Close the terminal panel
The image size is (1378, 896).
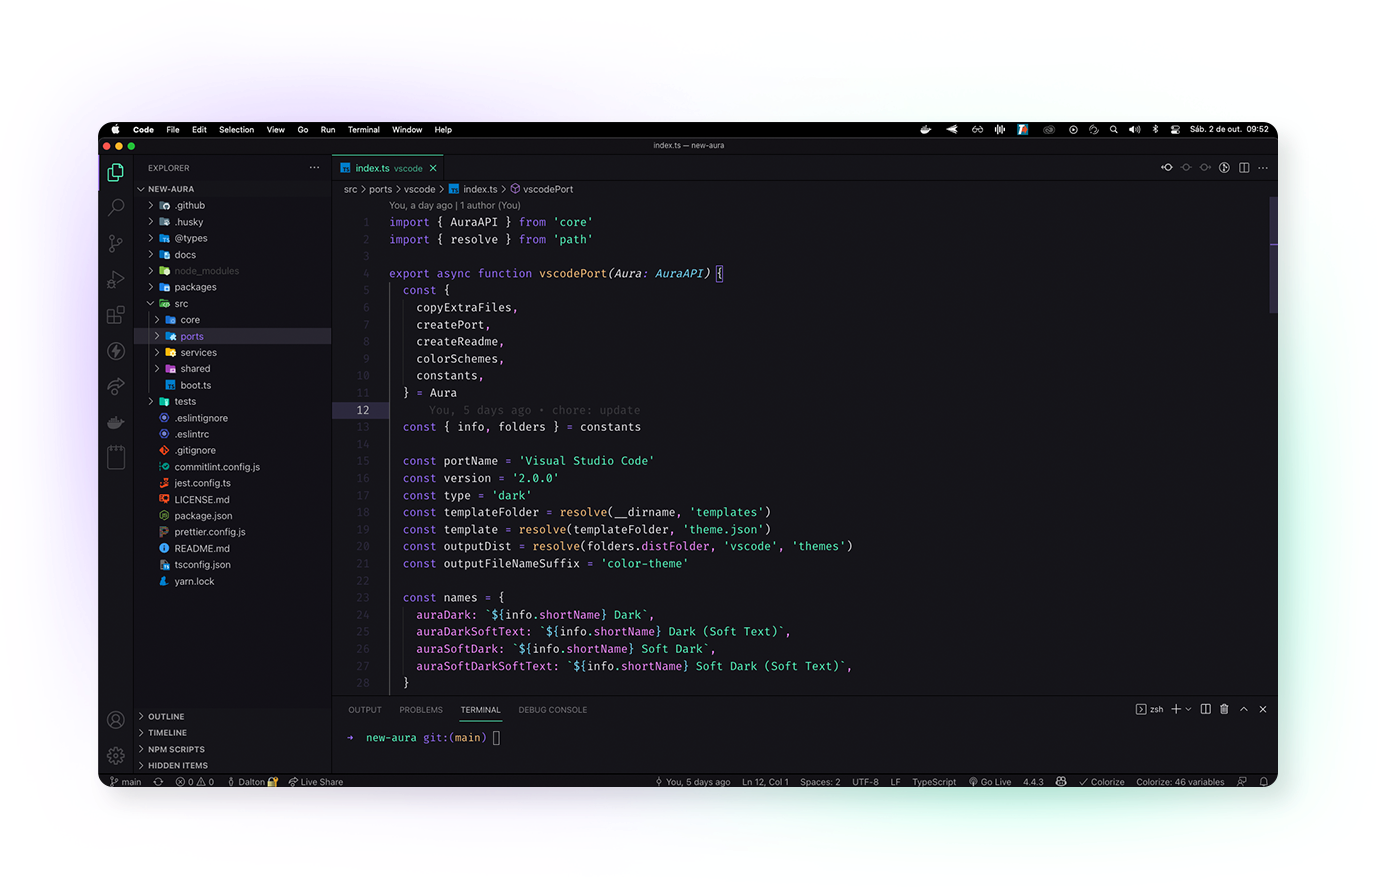pyautogui.click(x=1263, y=709)
